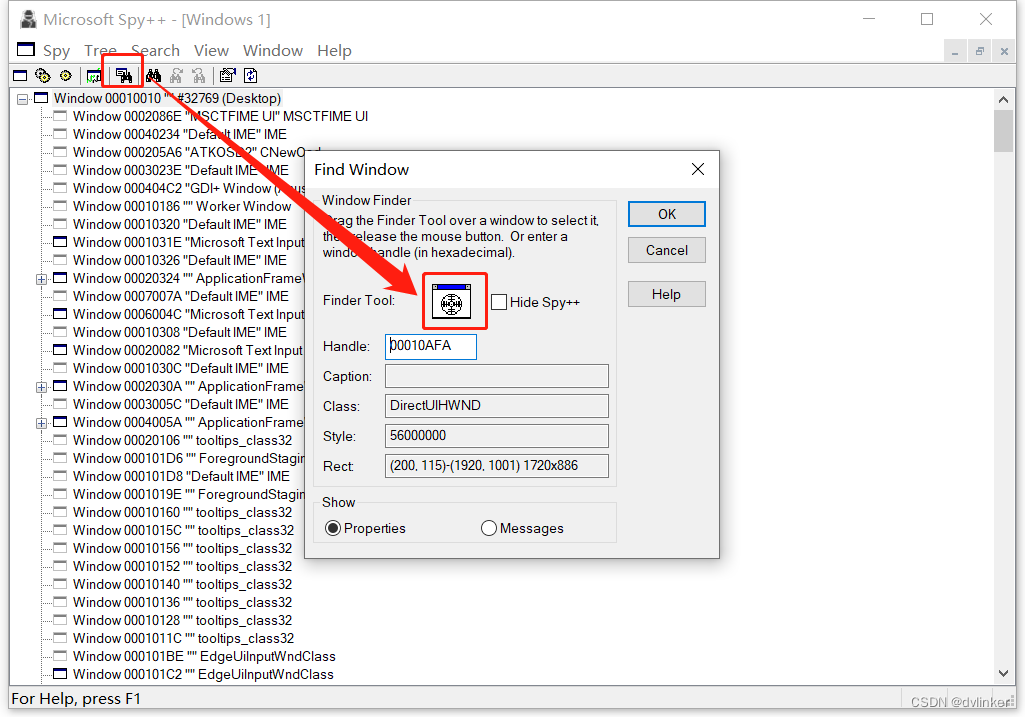Select Window 0001015C tooltips_class32 row
Screen dimensions: 1025x717
(184, 530)
